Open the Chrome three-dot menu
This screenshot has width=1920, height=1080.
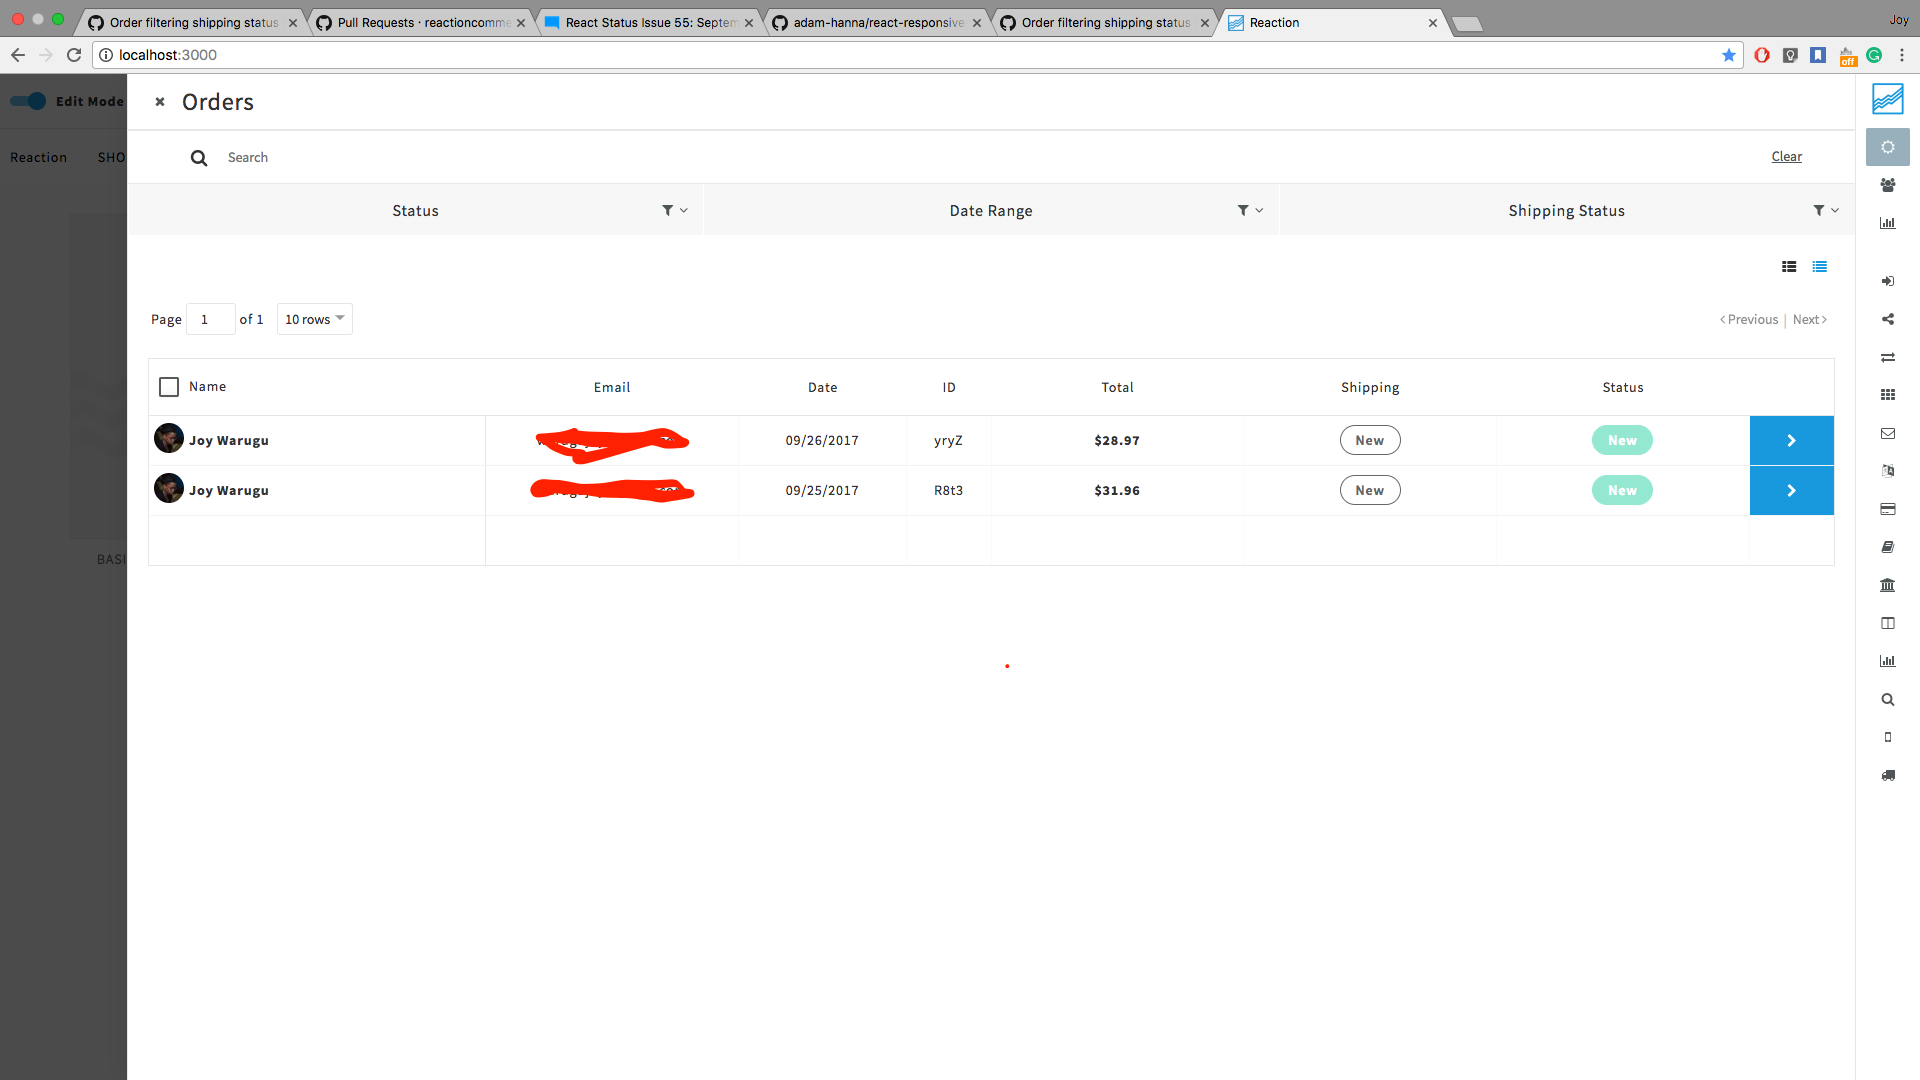(1902, 55)
